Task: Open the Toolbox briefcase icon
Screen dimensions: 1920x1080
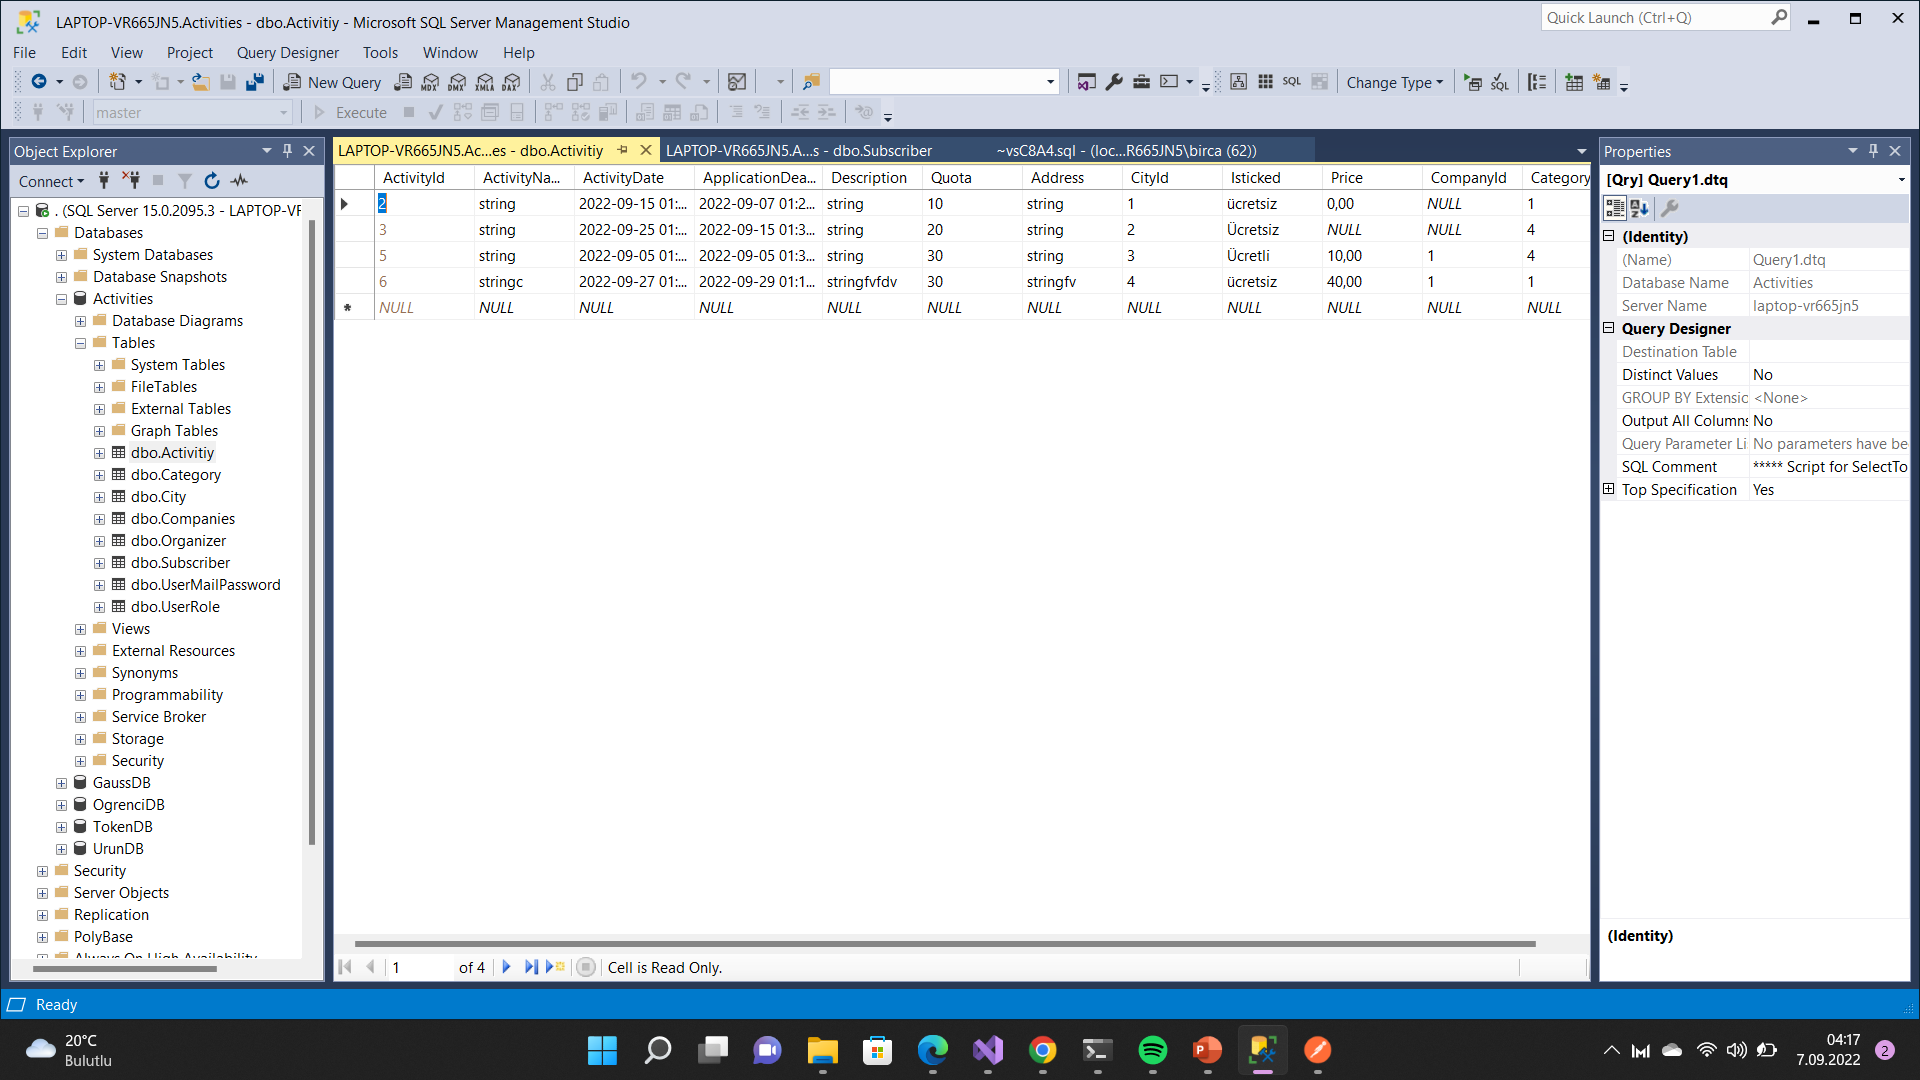Action: click(x=1141, y=82)
